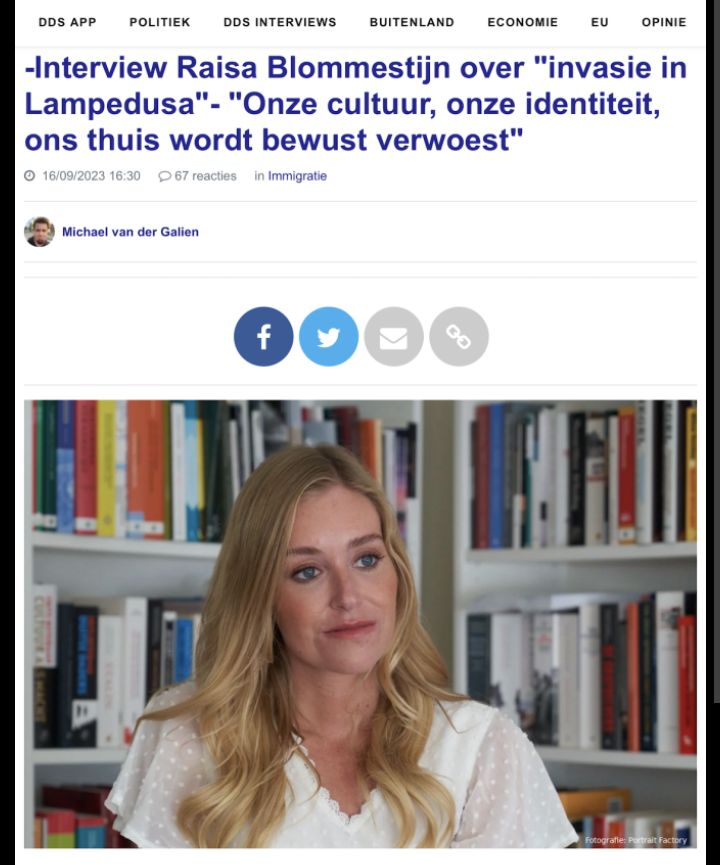Share article via email icon
Image resolution: width=720 pixels, height=865 pixels.
[393, 337]
